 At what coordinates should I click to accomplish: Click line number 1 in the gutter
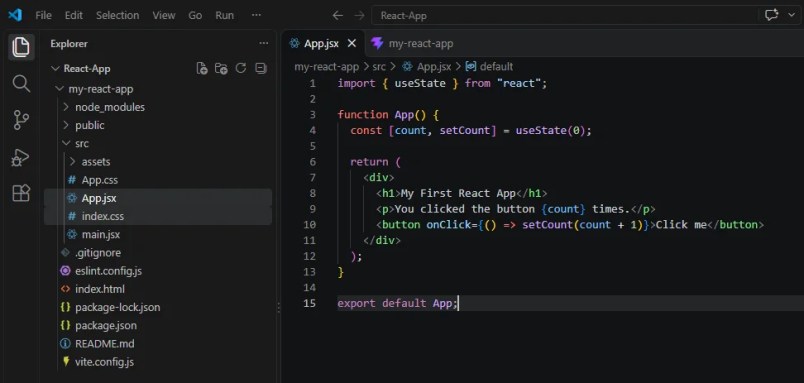coord(313,84)
